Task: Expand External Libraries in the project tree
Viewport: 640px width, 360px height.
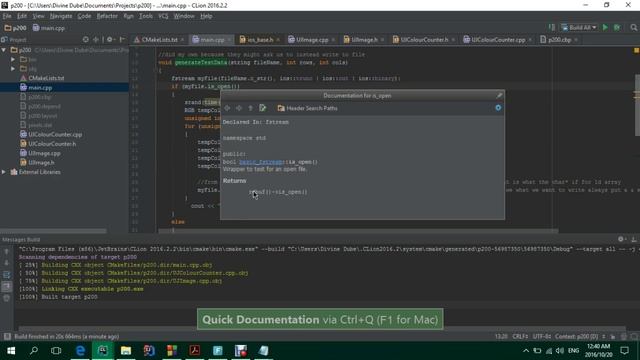Action: [4, 172]
